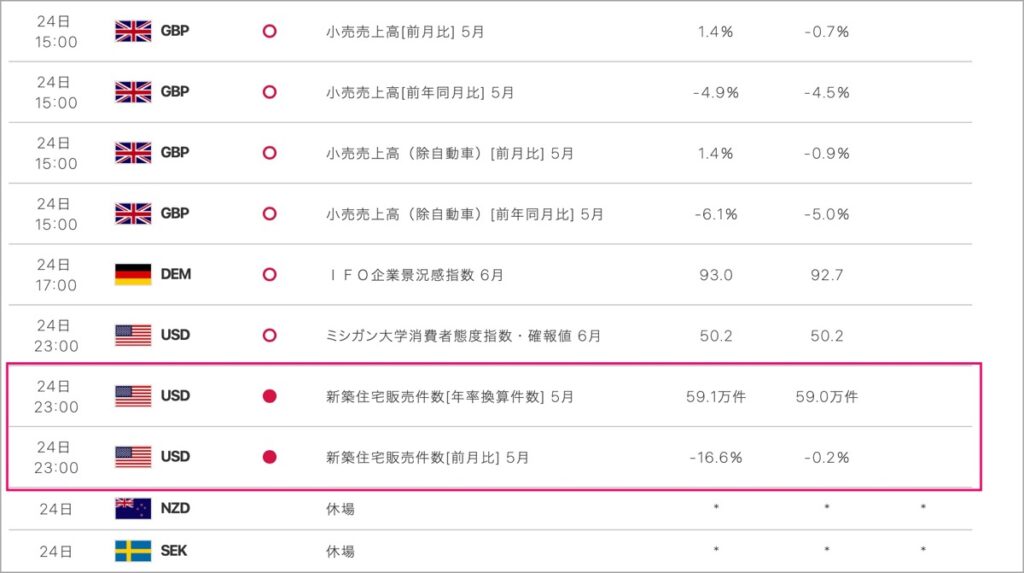Click the New Zealand flag in the NZD row

pos(133,508)
